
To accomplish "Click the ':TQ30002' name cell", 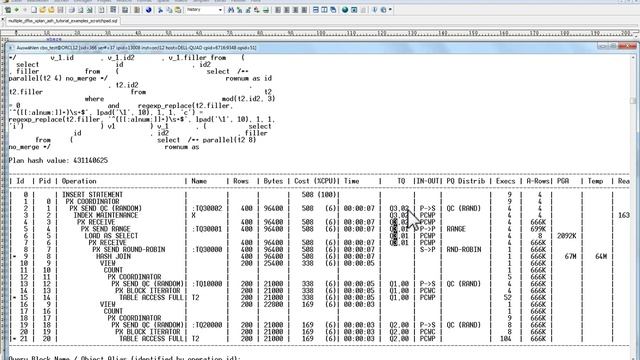I will (x=207, y=208).
